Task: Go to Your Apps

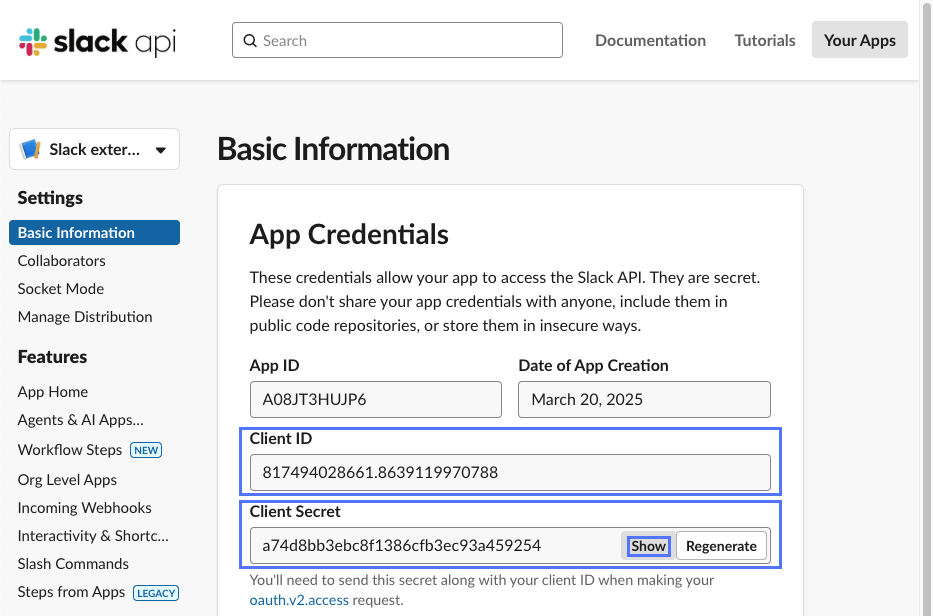Action: click(x=859, y=40)
